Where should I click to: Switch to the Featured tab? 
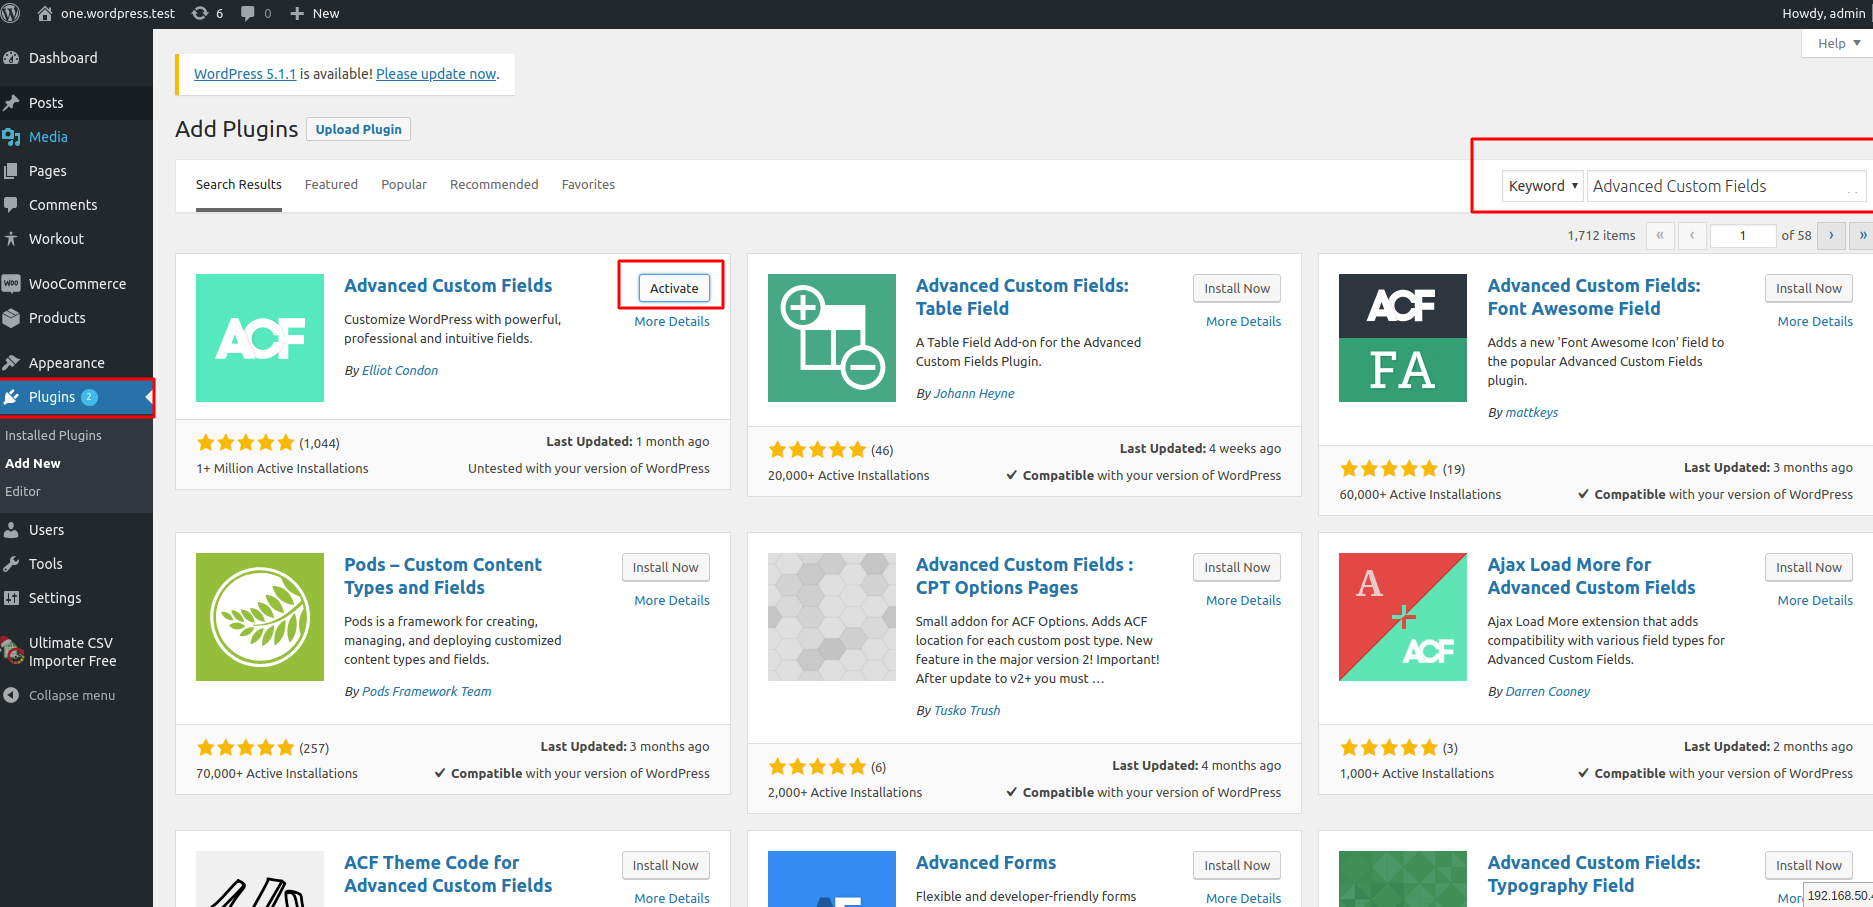tap(331, 185)
